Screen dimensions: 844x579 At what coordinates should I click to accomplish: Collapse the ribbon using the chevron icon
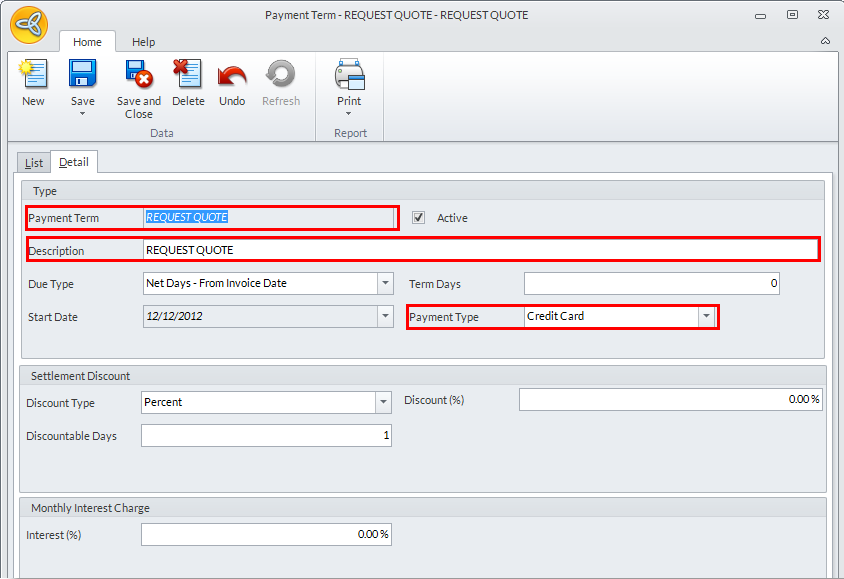click(x=825, y=41)
